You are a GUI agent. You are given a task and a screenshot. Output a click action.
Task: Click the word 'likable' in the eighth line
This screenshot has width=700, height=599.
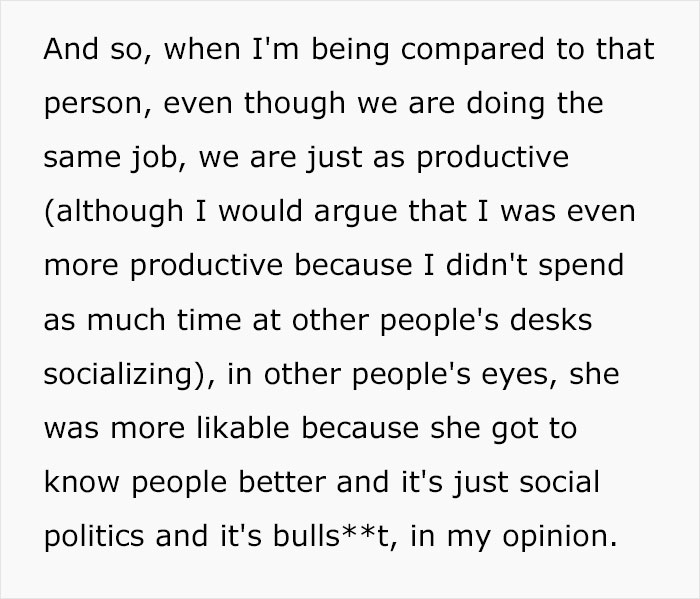click(x=243, y=427)
